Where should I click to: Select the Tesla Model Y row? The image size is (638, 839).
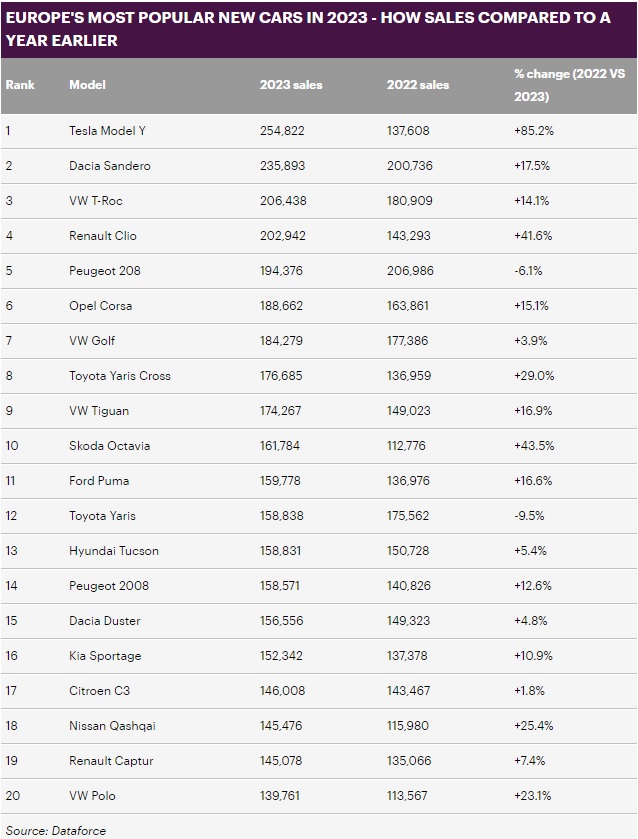[x=319, y=131]
